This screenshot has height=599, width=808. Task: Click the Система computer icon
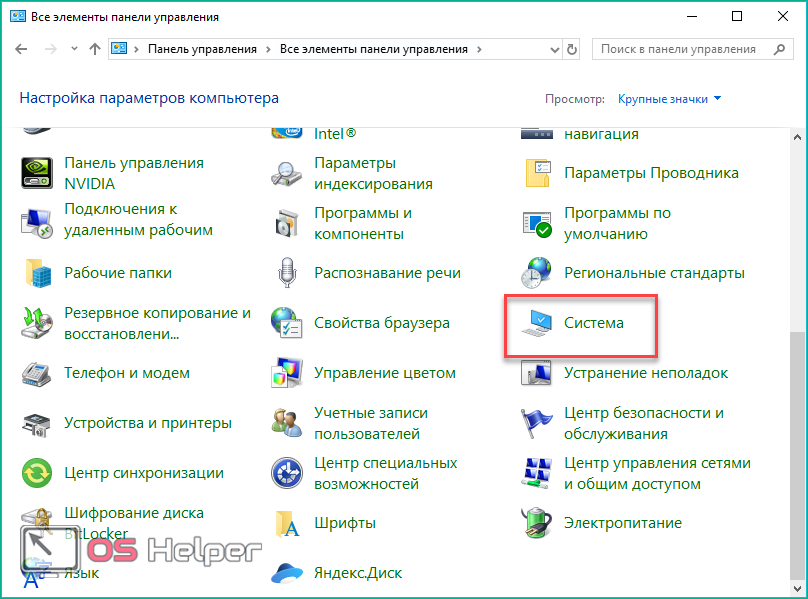[537, 323]
